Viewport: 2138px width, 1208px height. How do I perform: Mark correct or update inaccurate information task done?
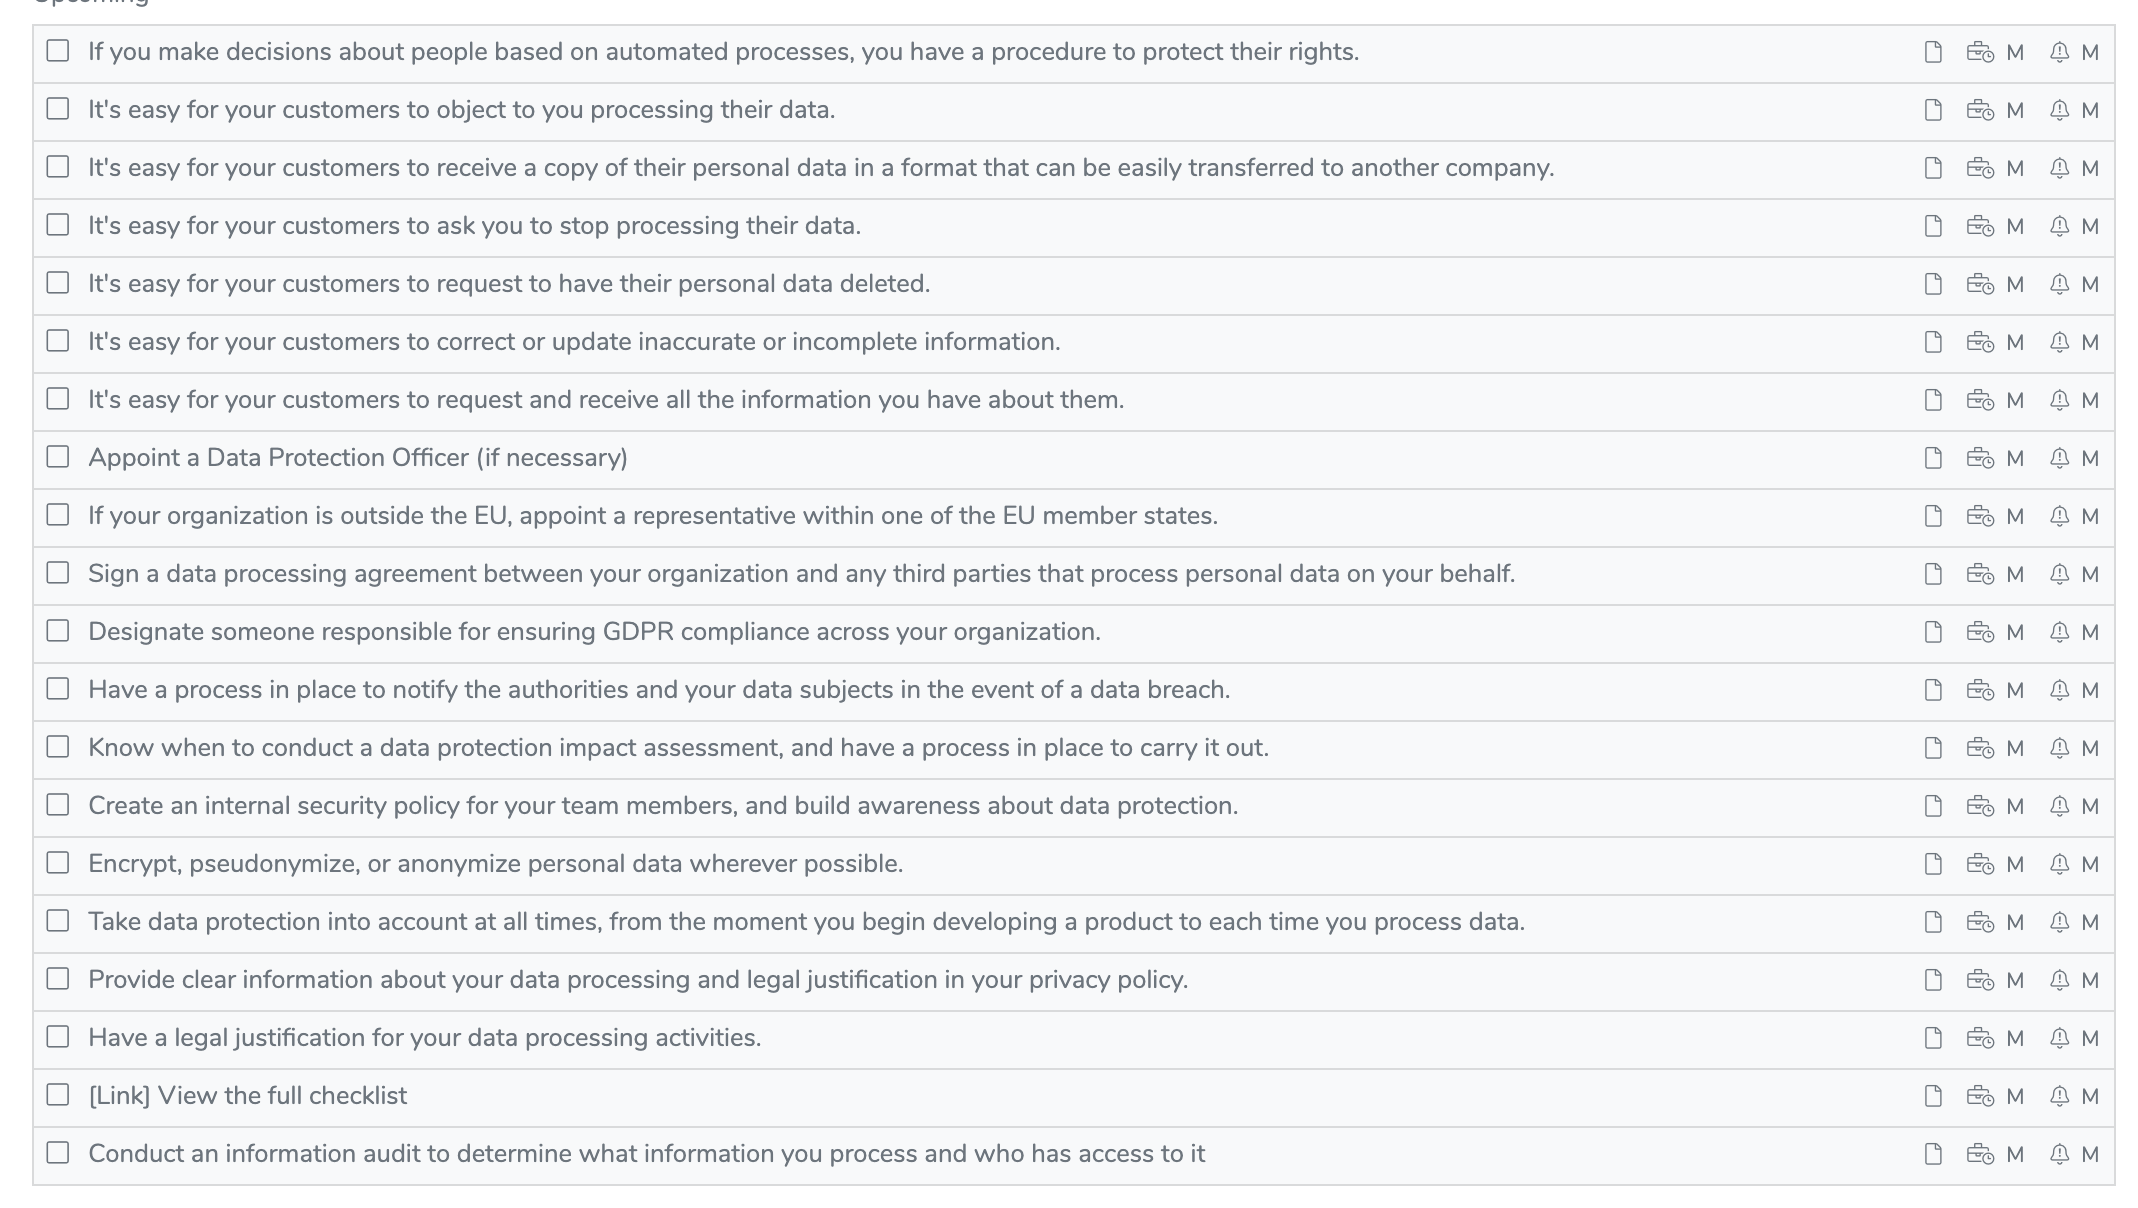click(x=58, y=341)
